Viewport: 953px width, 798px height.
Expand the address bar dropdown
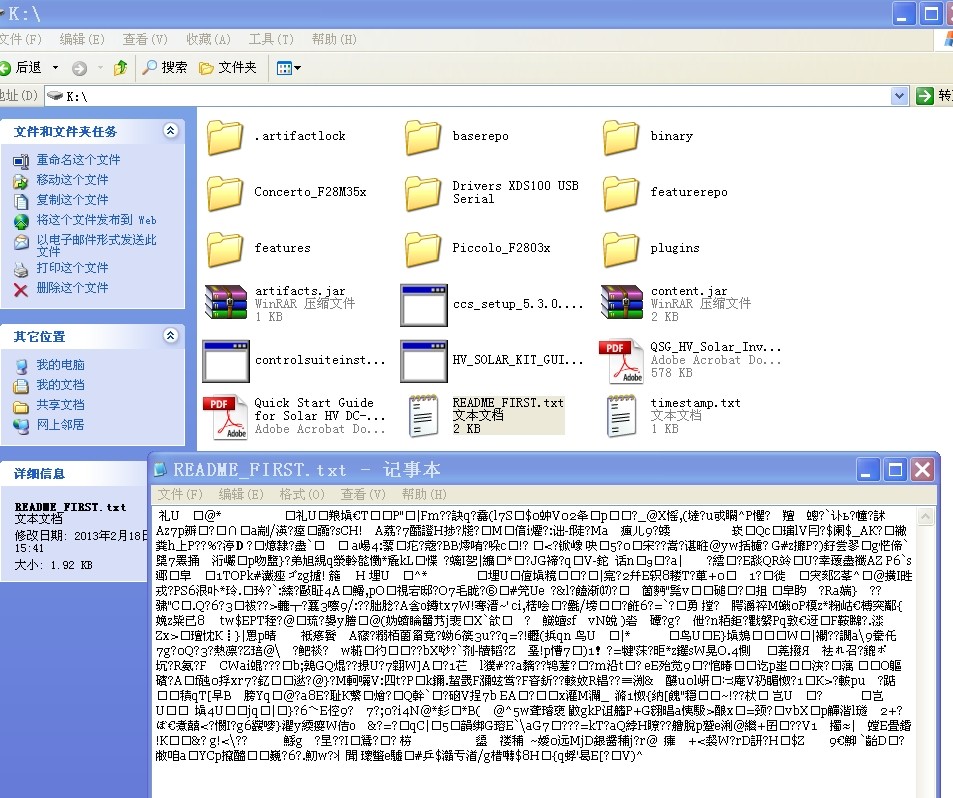(900, 95)
